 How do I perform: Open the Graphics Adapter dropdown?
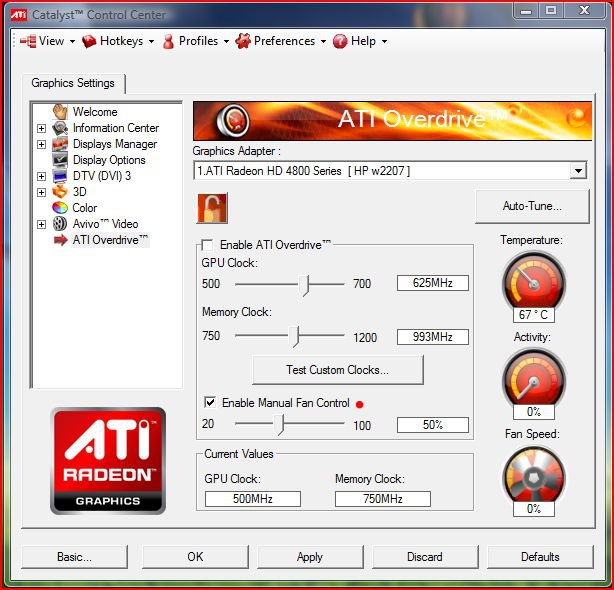pyautogui.click(x=578, y=171)
